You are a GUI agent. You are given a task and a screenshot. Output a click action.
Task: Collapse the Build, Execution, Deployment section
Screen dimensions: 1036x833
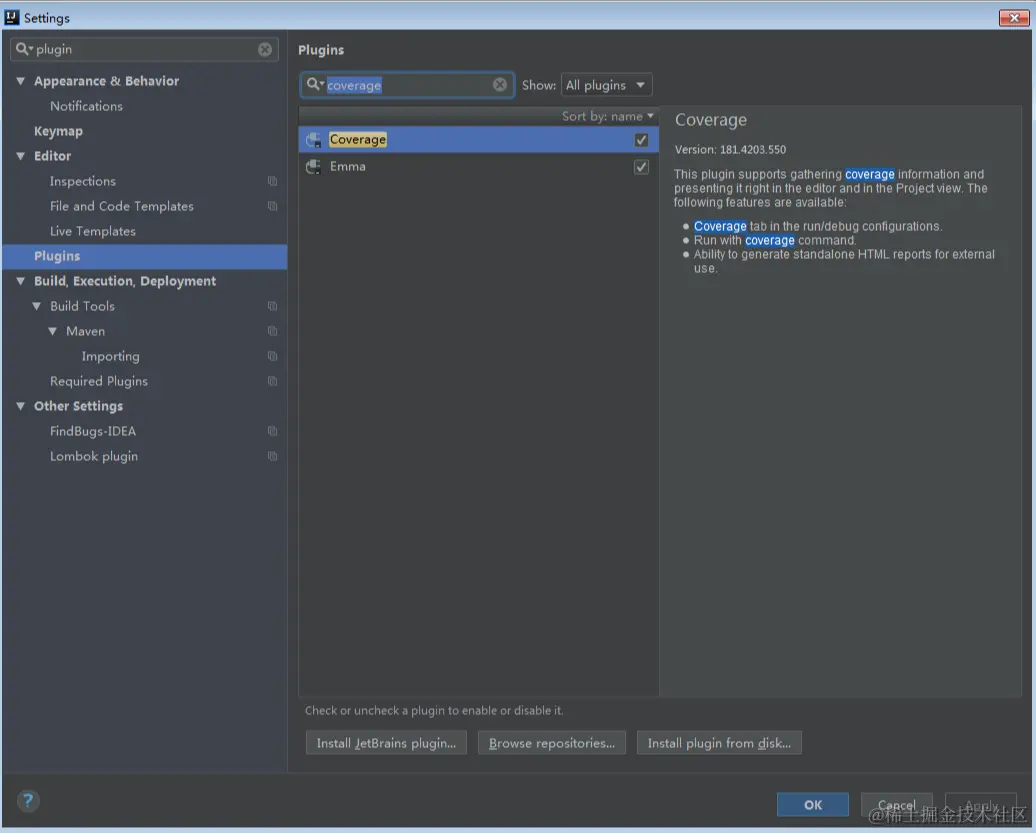tap(20, 281)
